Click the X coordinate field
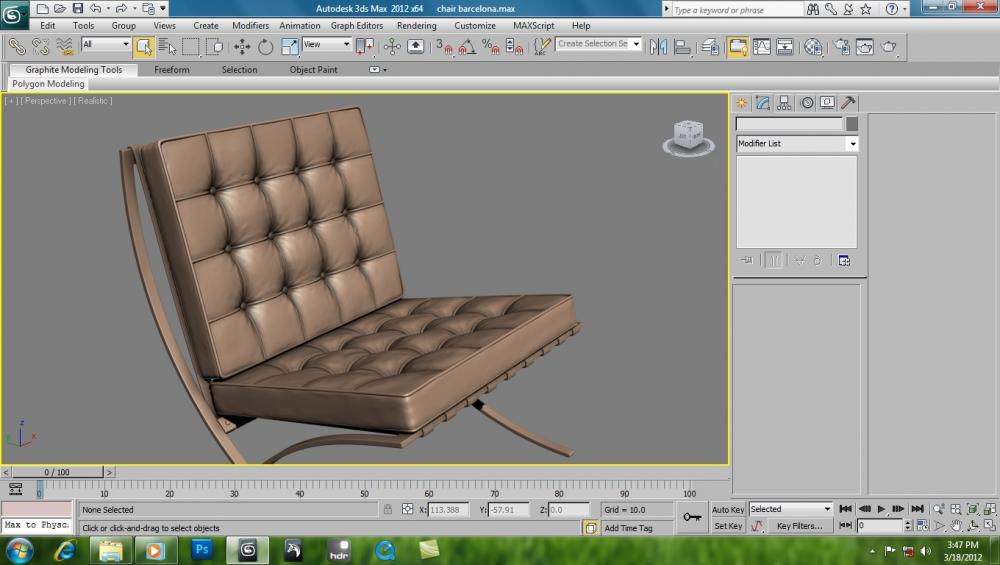Image resolution: width=1000 pixels, height=565 pixels. pyautogui.click(x=448, y=510)
